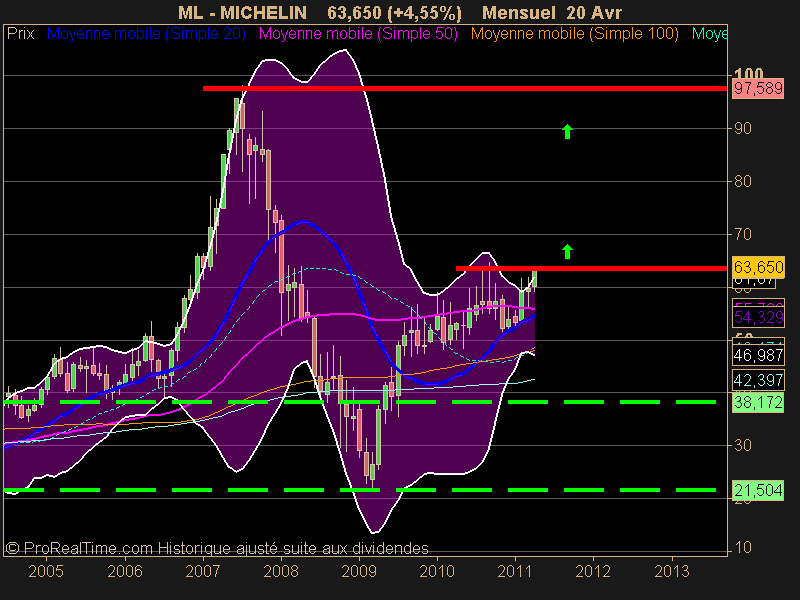Click the "ML - MICHELIN" chart title

pyautogui.click(x=242, y=13)
